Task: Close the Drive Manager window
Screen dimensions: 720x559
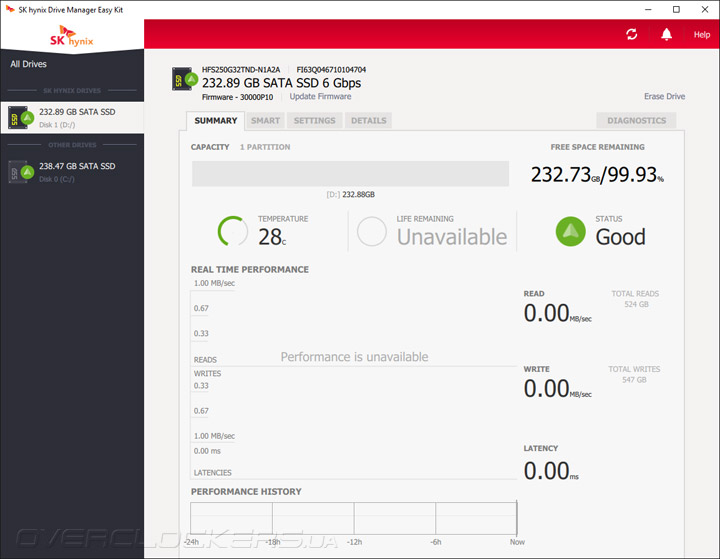Action: pos(705,9)
